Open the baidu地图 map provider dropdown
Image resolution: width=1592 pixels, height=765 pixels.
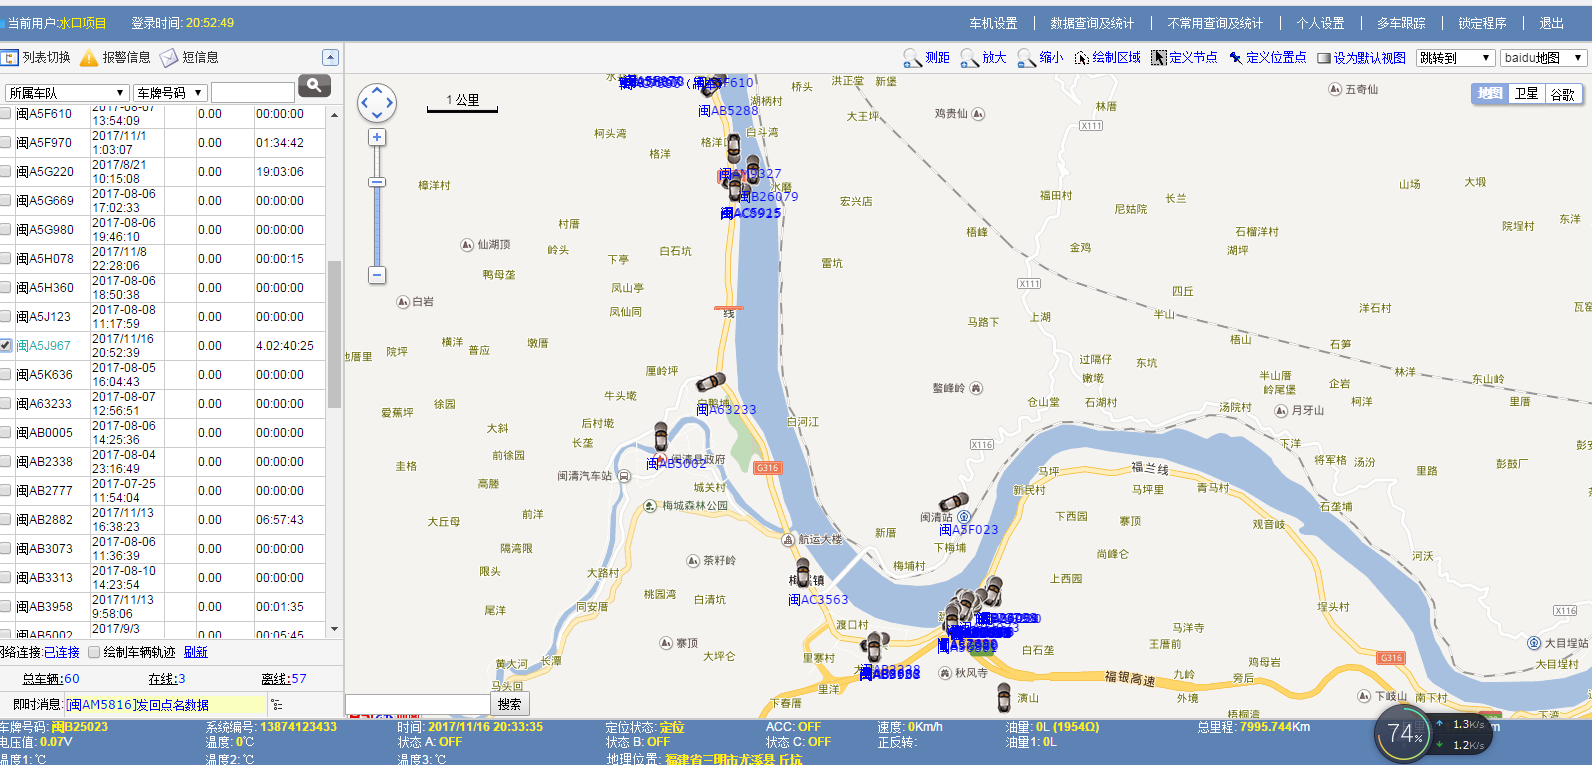pyautogui.click(x=1543, y=58)
